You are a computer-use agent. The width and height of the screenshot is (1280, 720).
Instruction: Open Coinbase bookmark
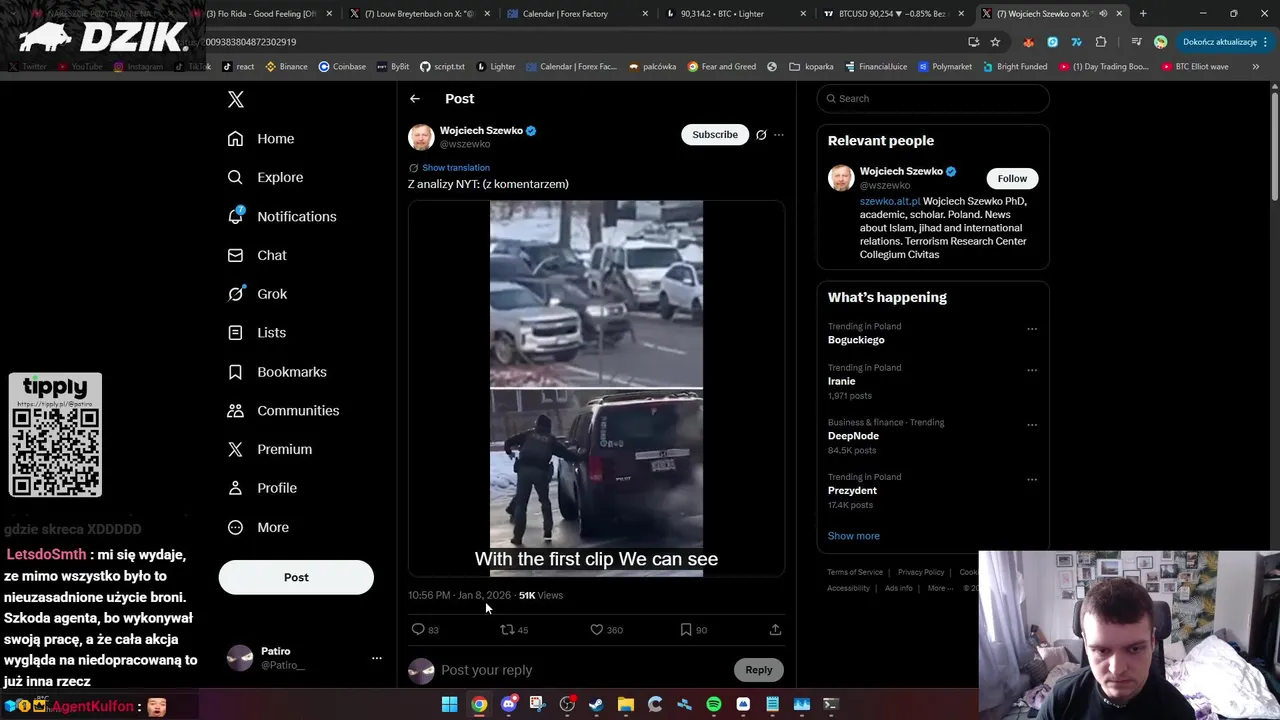coord(342,67)
